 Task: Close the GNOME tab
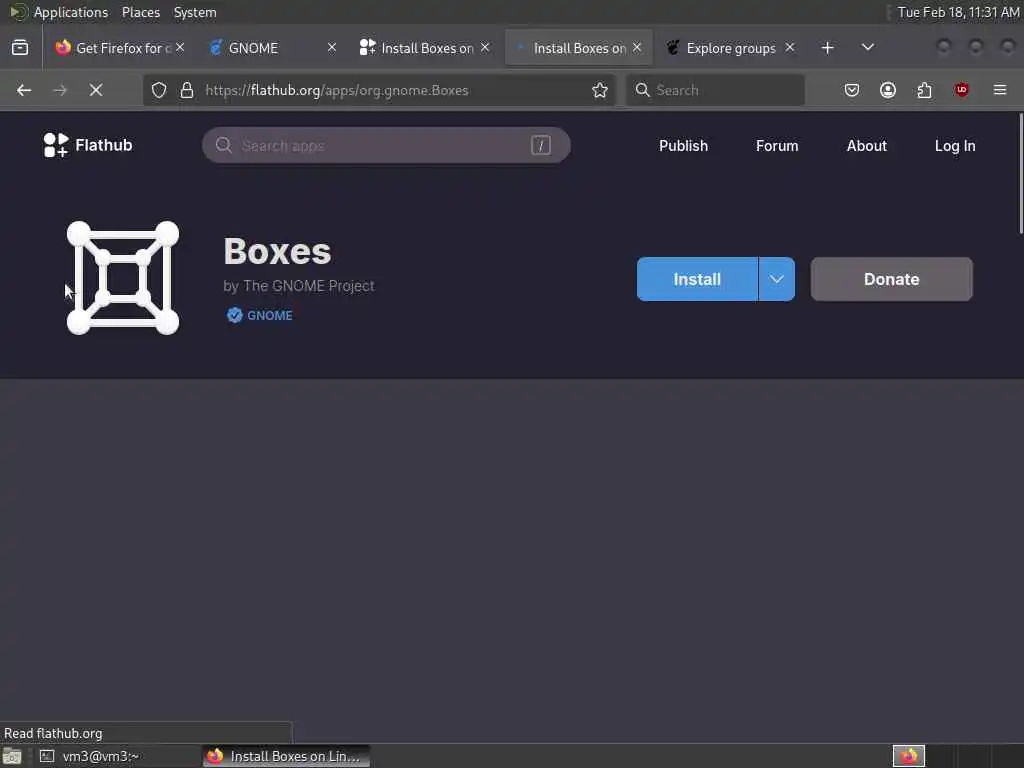pyautogui.click(x=332, y=48)
